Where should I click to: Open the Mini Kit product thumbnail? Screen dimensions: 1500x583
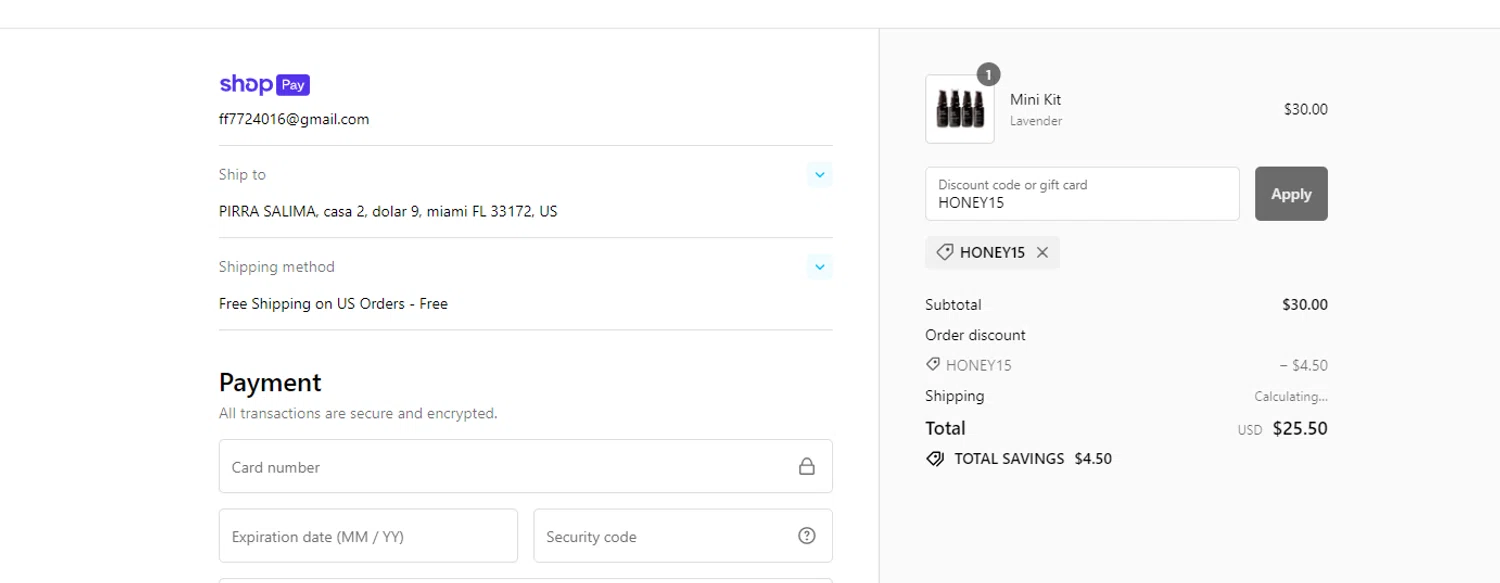click(x=960, y=109)
